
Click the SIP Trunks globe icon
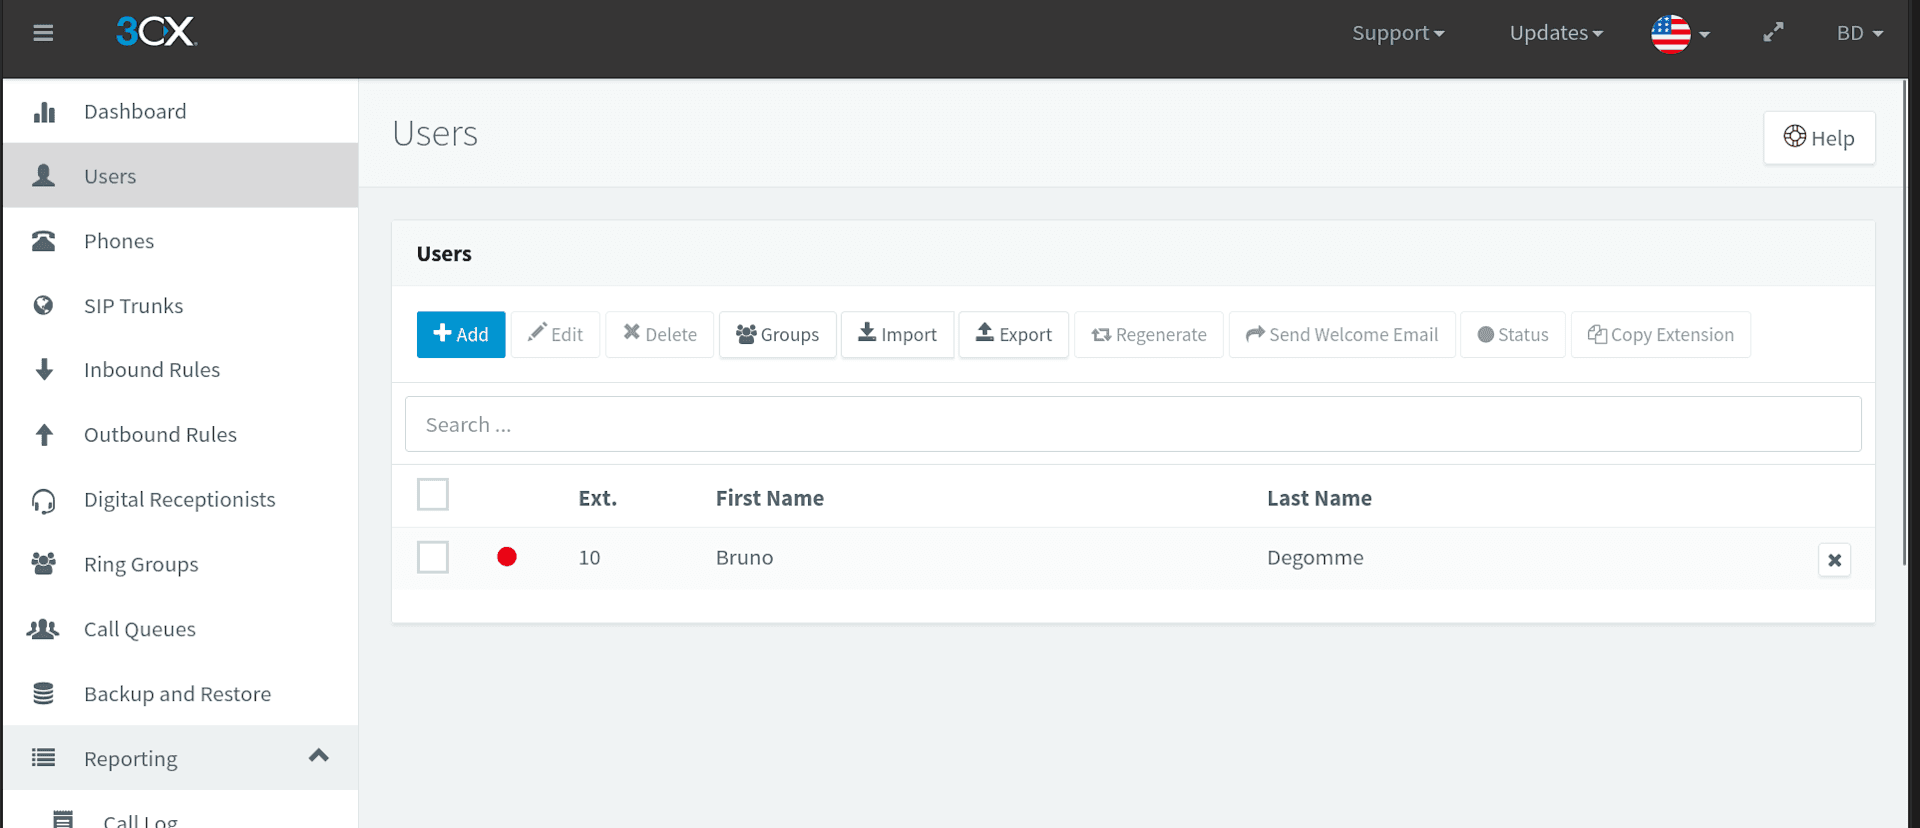(x=44, y=306)
